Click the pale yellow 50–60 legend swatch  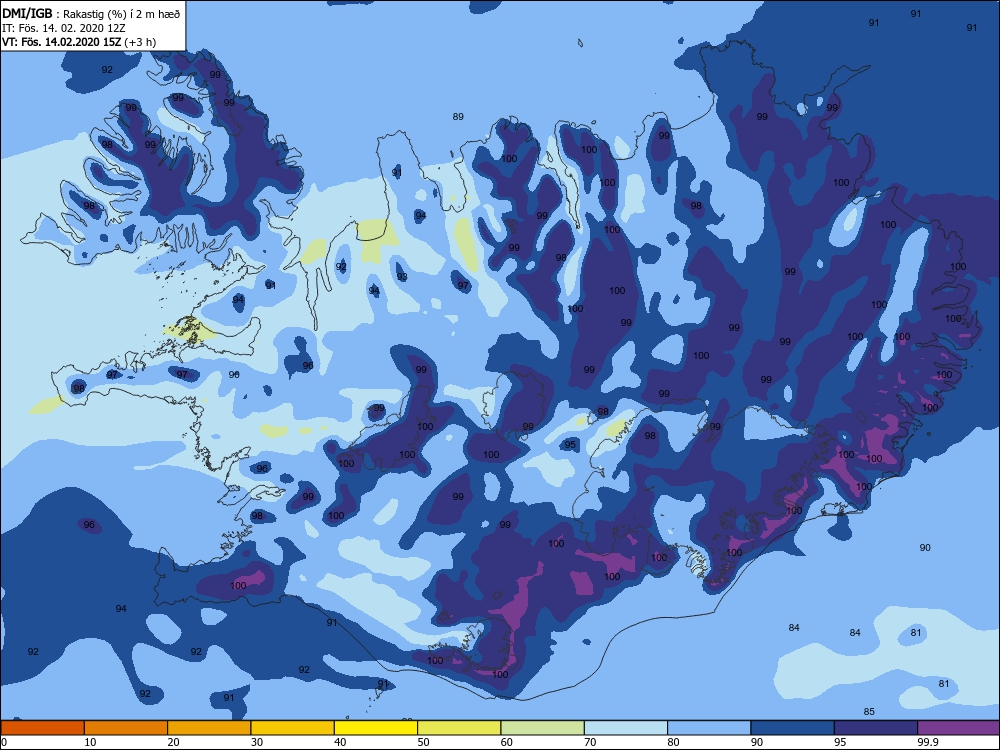(x=459, y=728)
